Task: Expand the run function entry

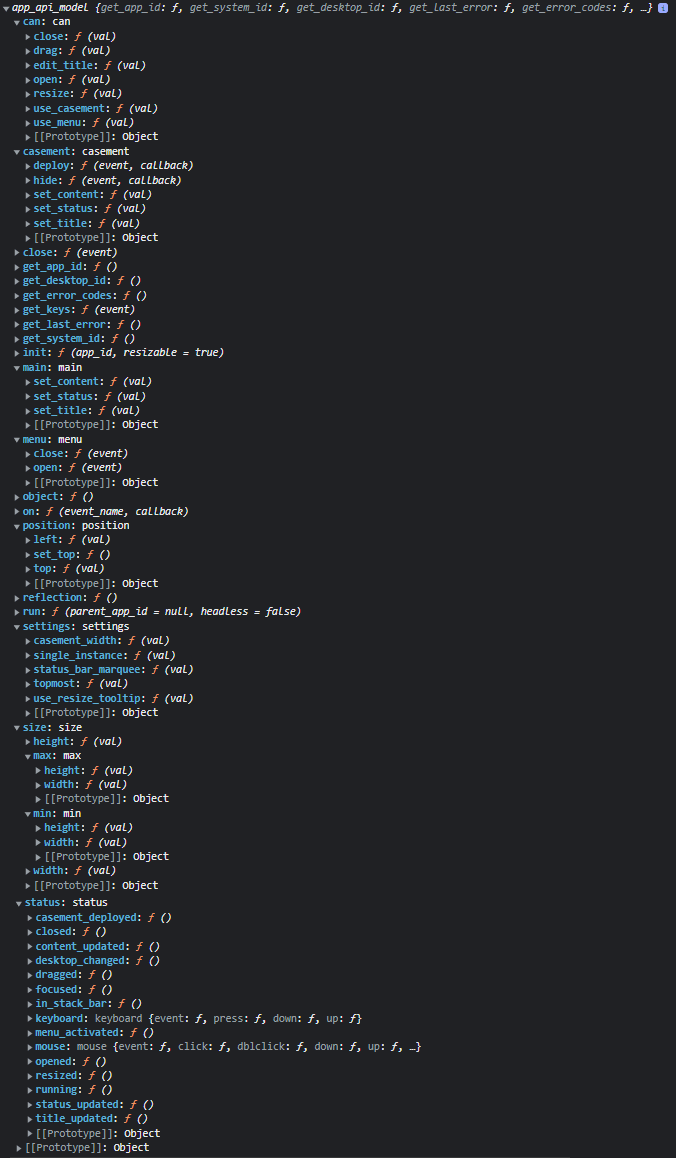Action: click(x=17, y=612)
